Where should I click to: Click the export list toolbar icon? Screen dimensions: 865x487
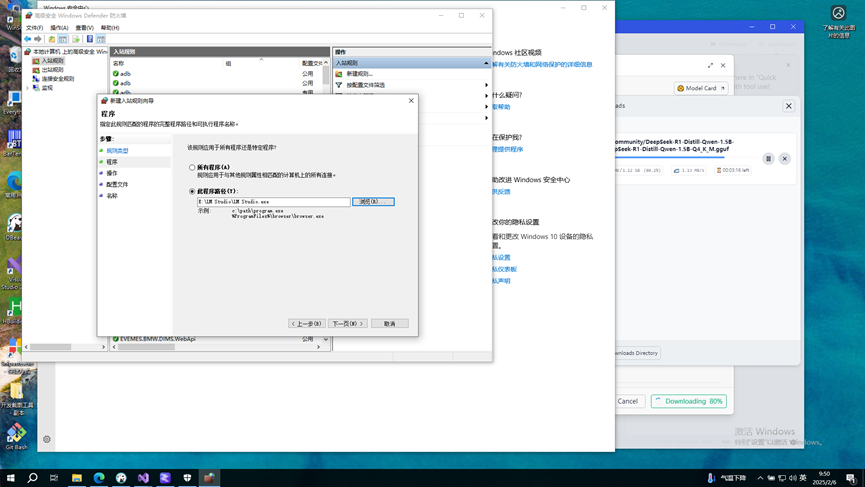tap(76, 39)
